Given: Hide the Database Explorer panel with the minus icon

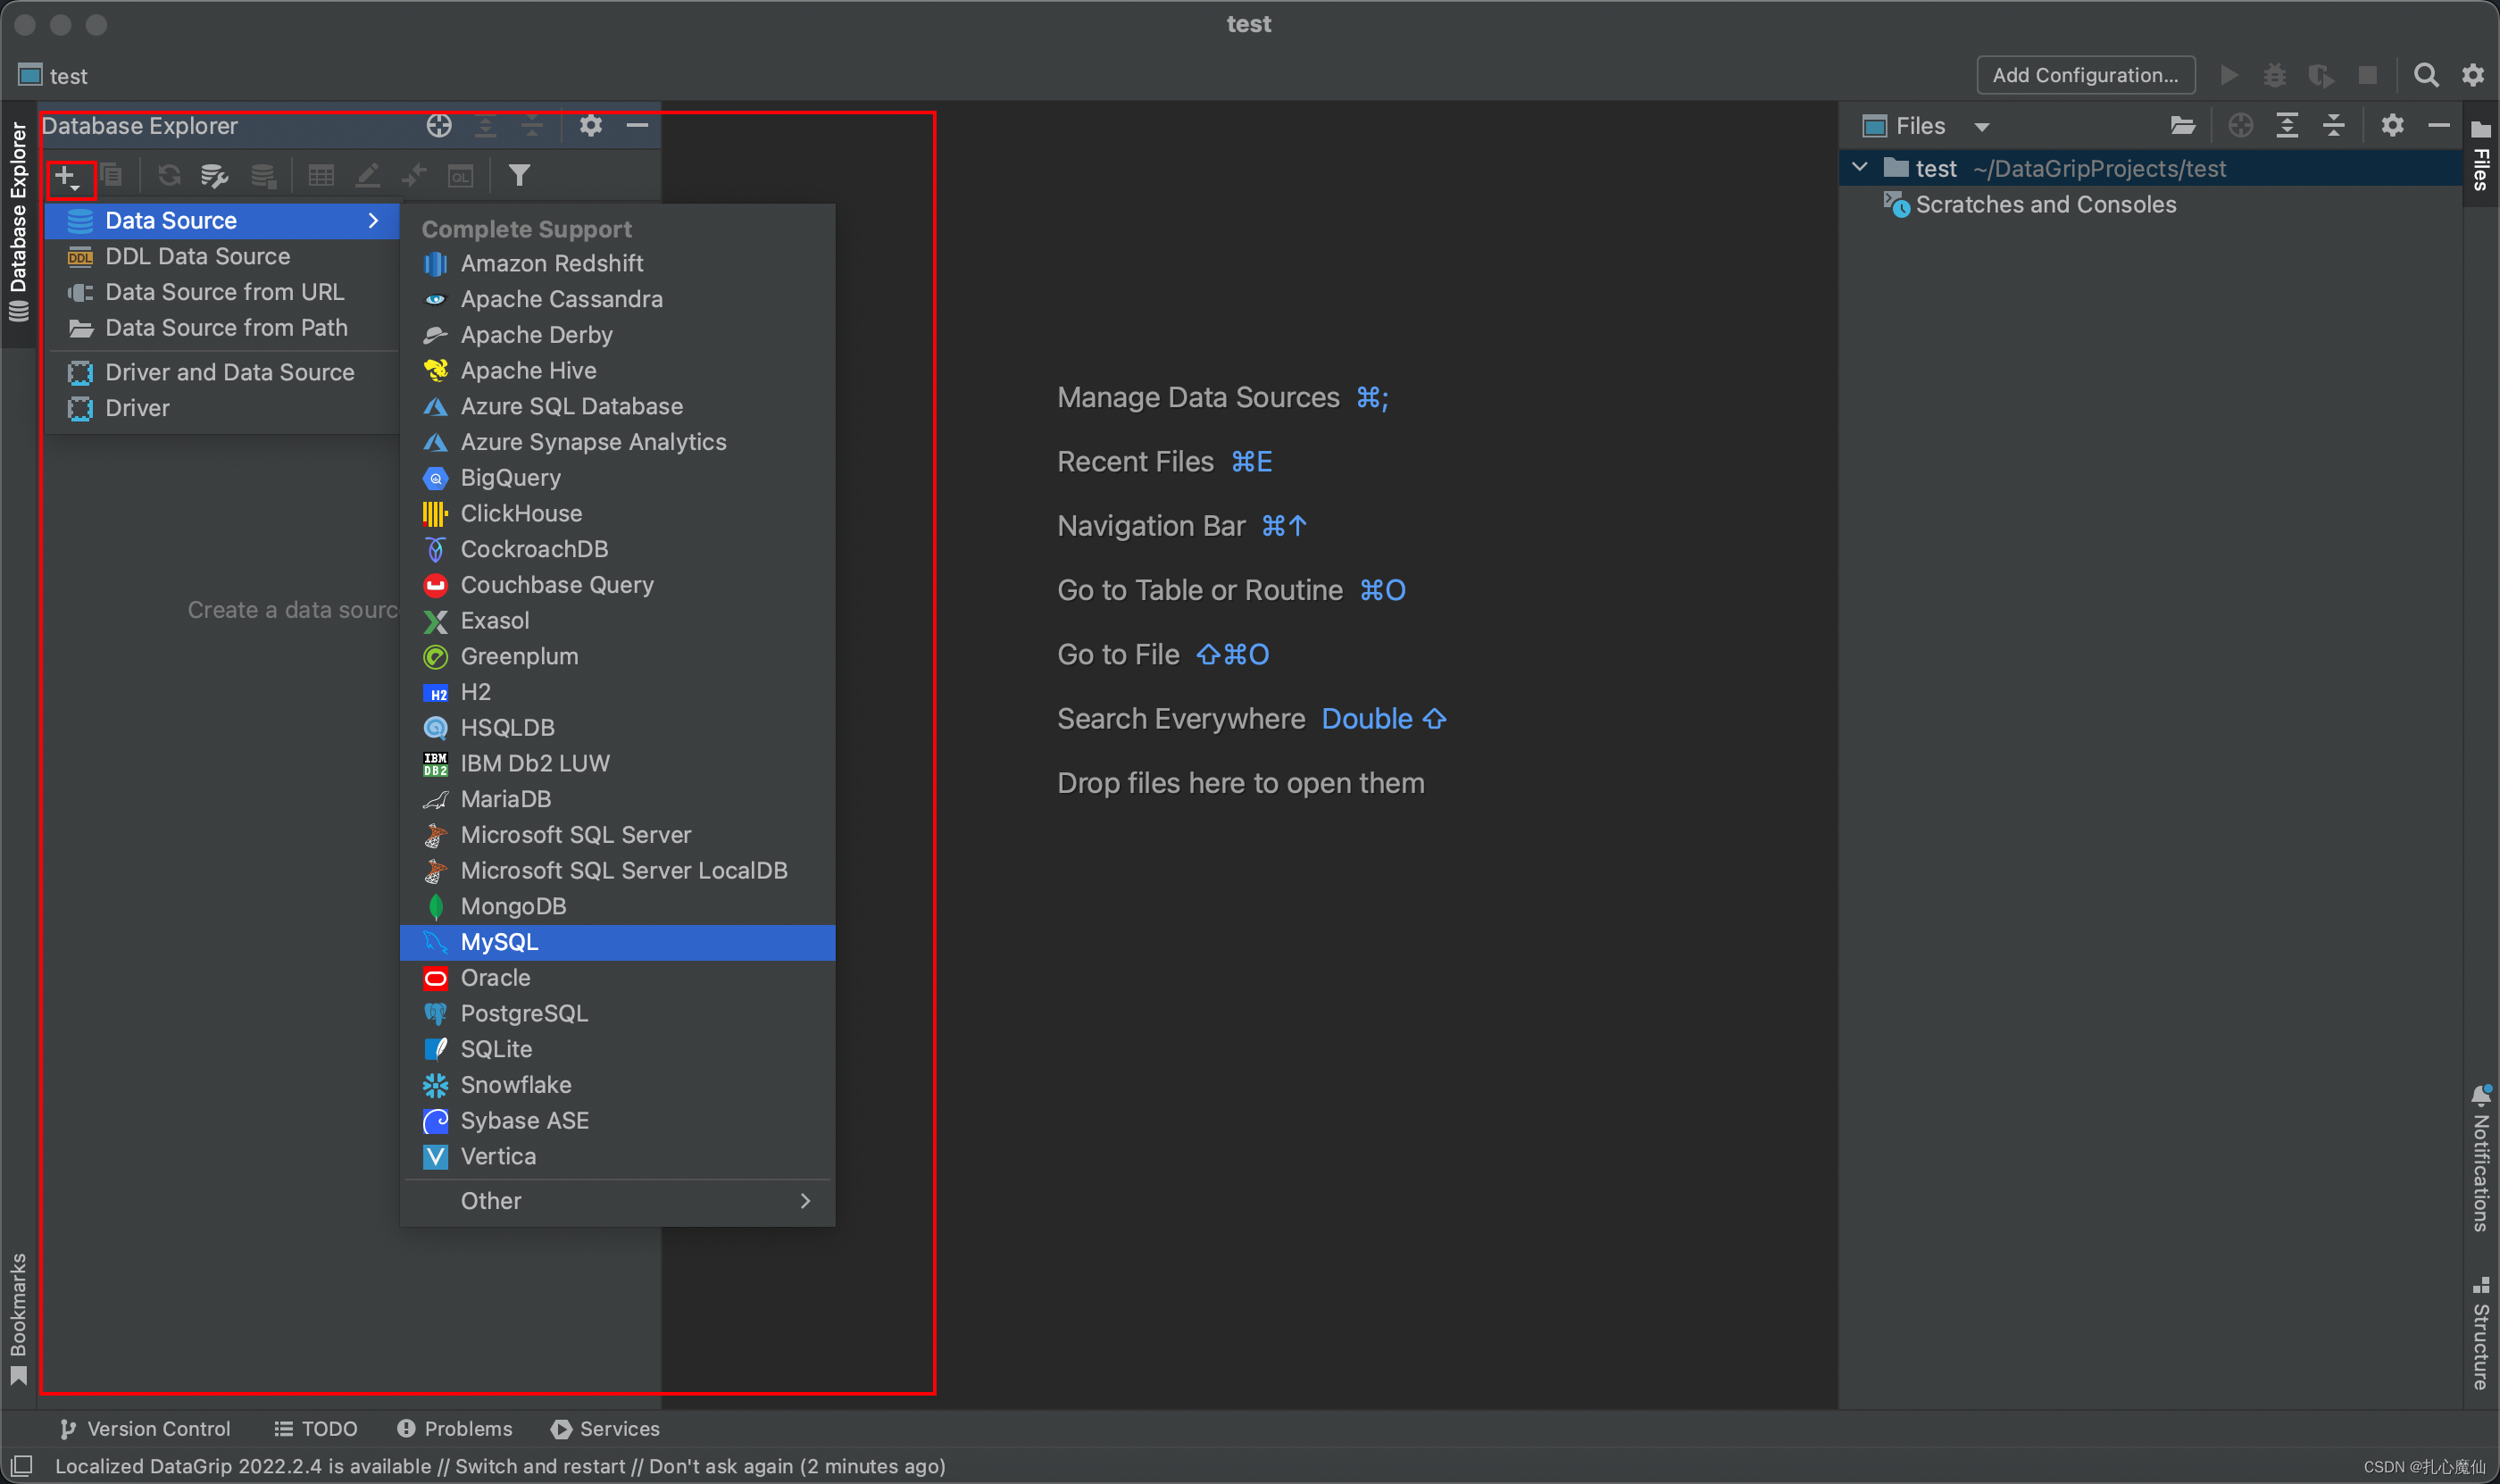Looking at the screenshot, I should (x=637, y=126).
